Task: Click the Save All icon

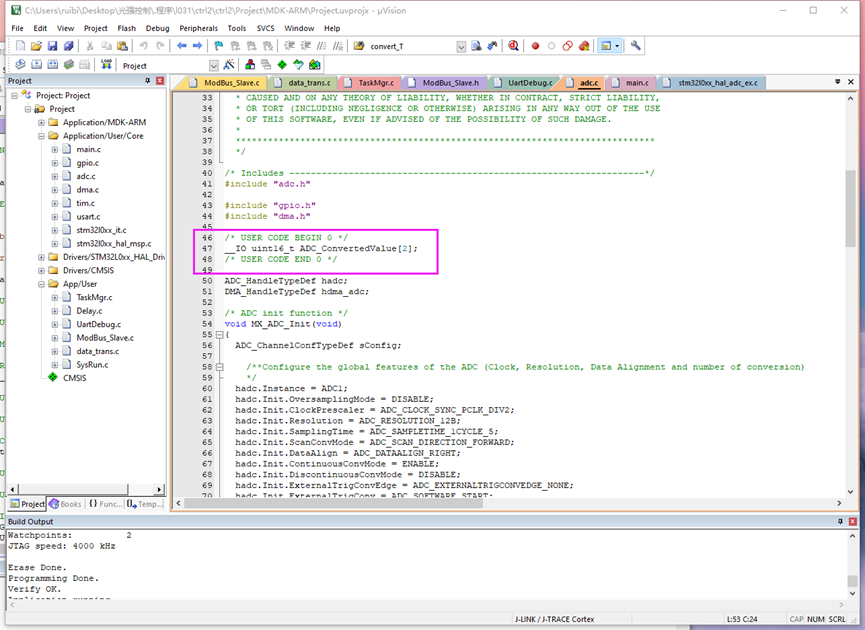Action: (68, 46)
